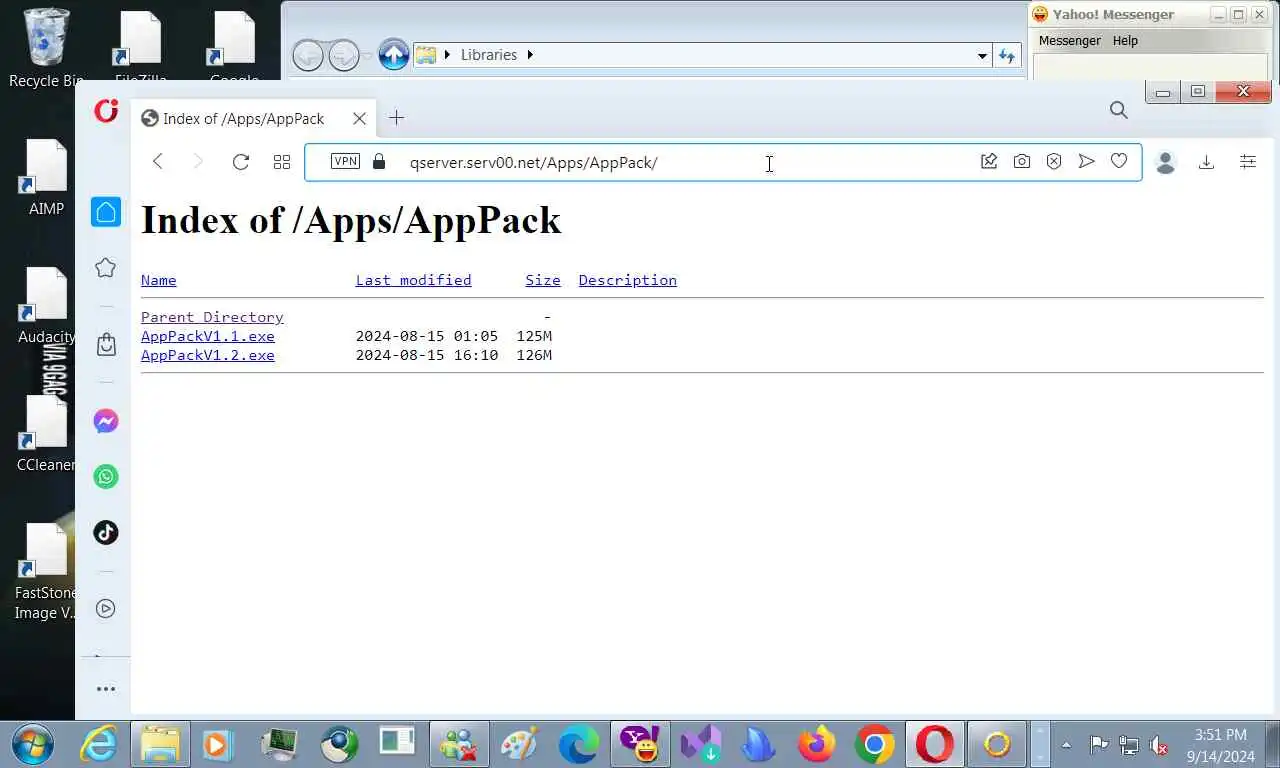
Task: Open Opera sidebar home icon
Action: pyautogui.click(x=106, y=212)
